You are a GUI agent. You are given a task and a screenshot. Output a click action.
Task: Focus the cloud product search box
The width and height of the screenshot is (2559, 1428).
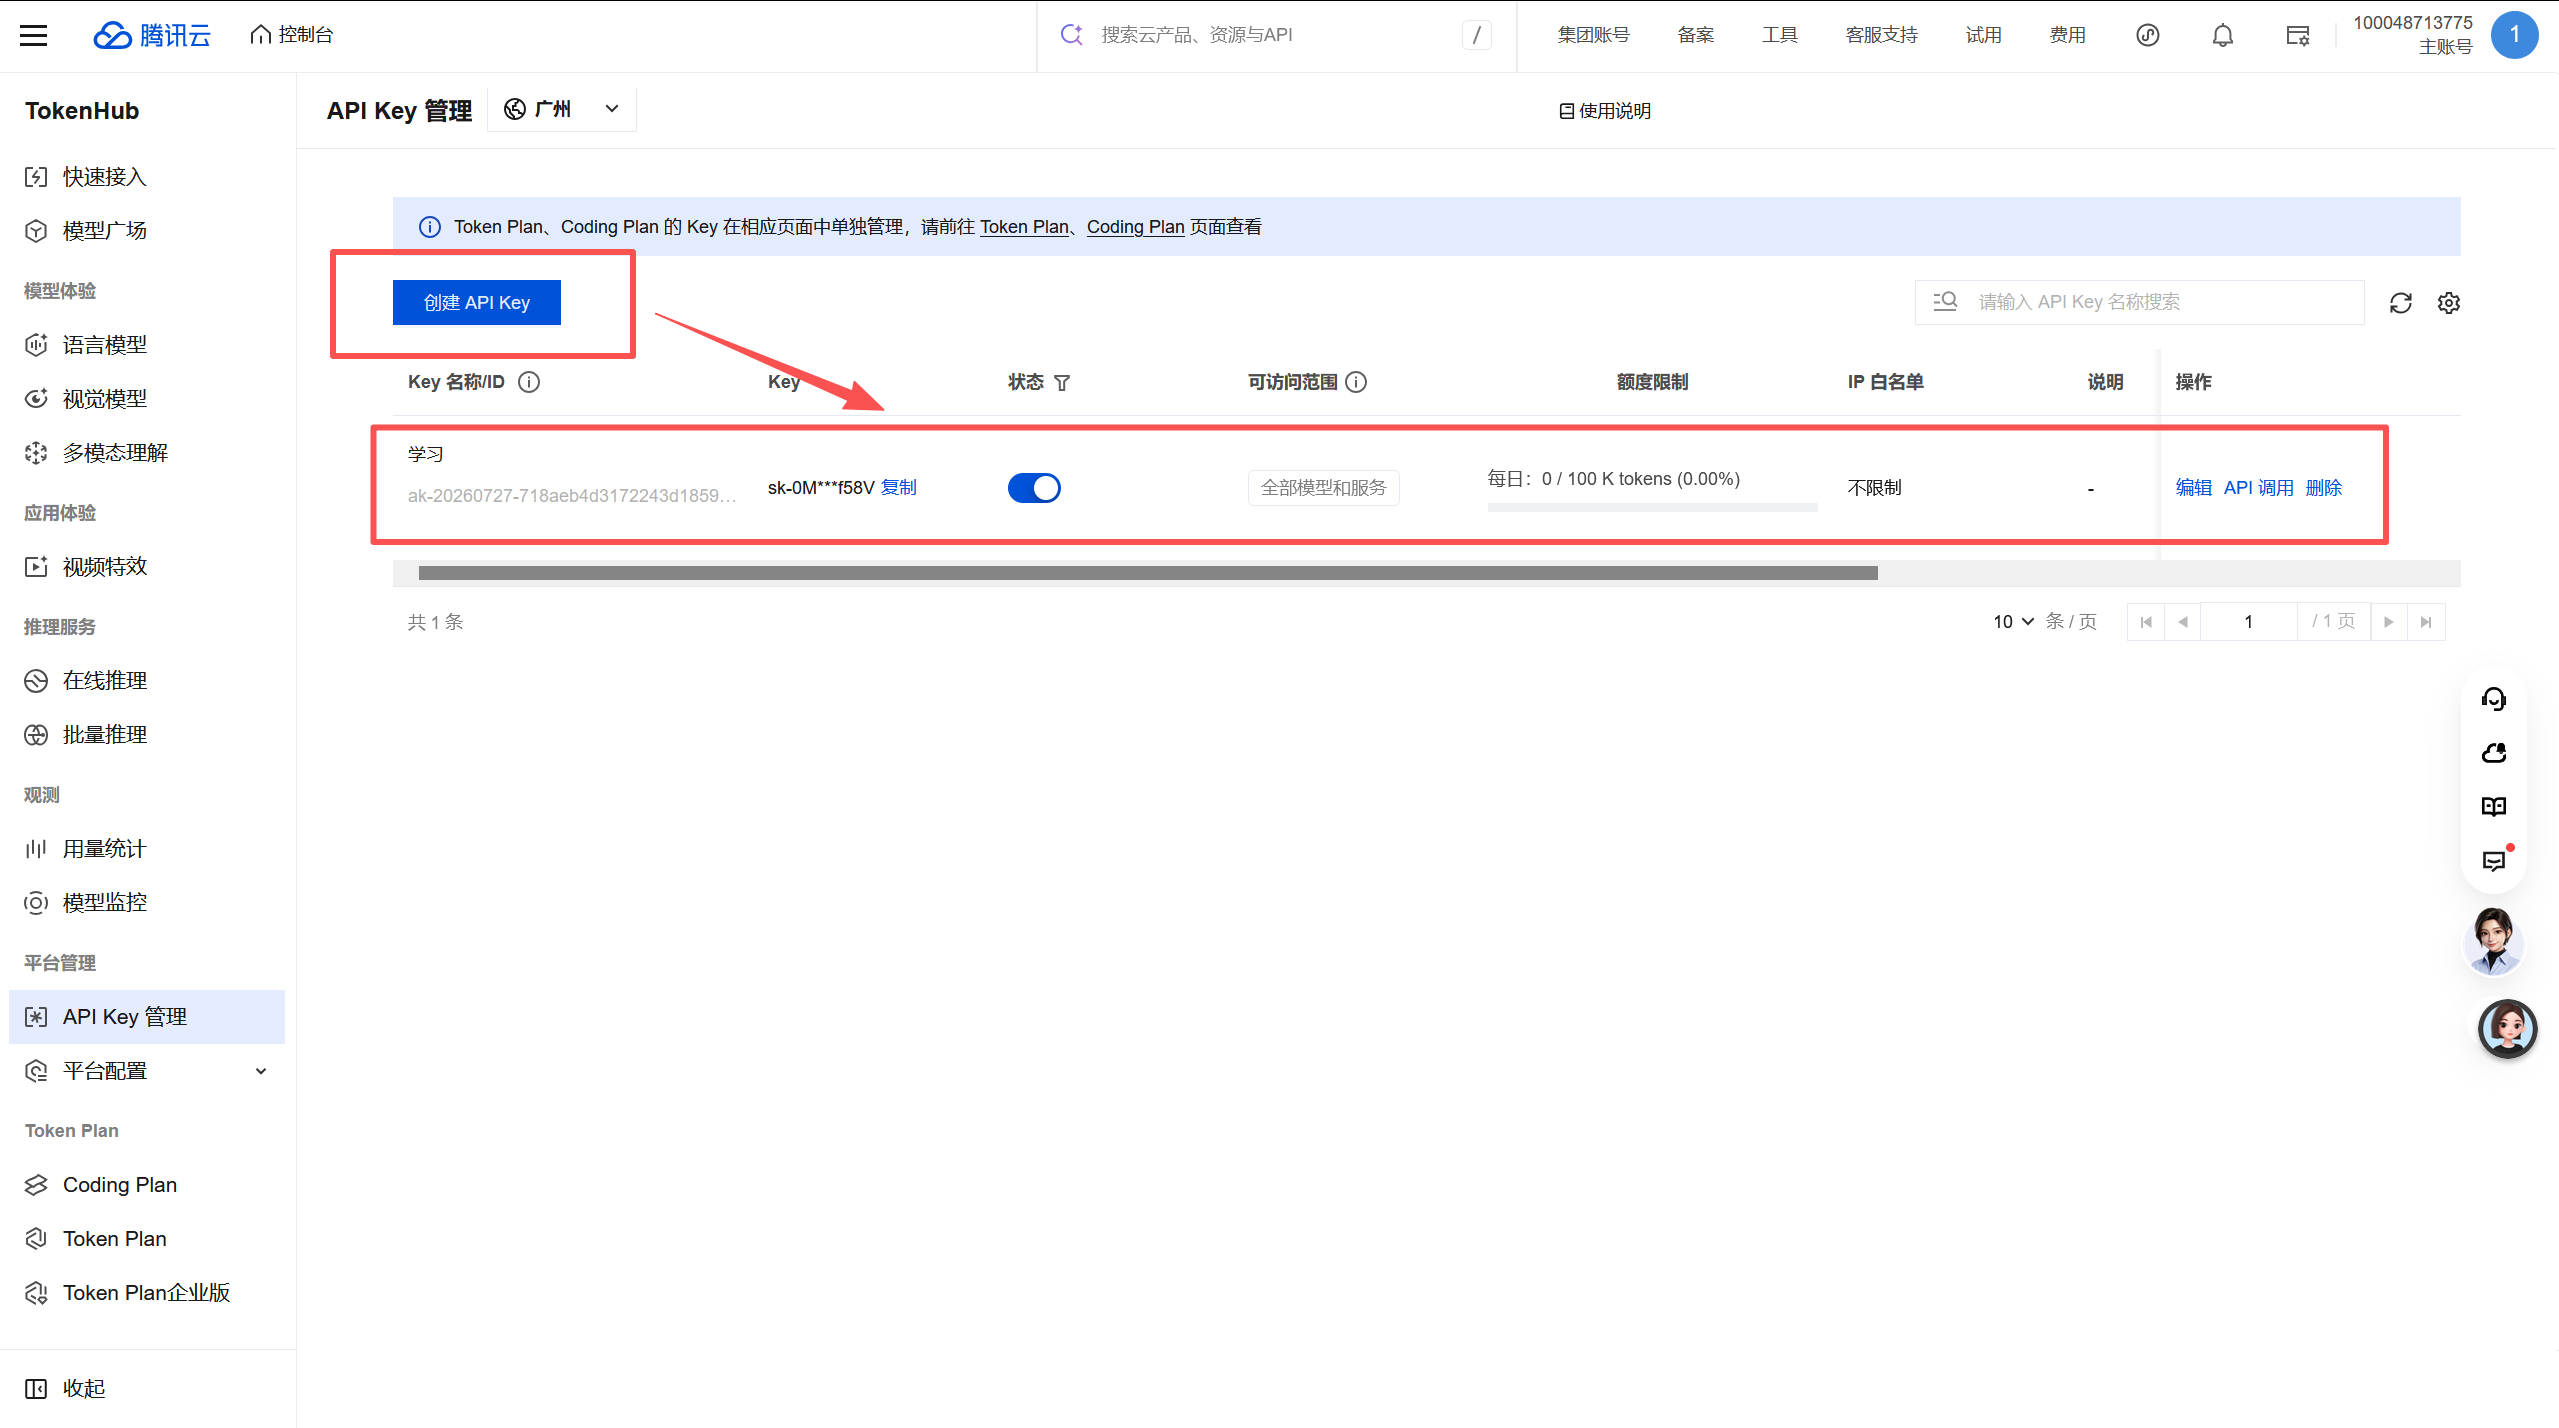(1276, 35)
